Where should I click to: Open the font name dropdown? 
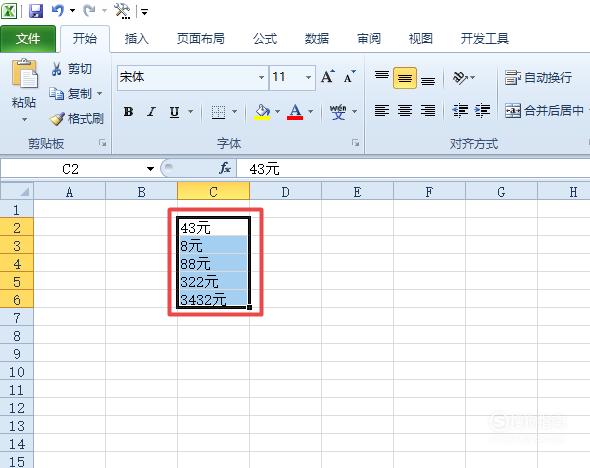pos(261,77)
